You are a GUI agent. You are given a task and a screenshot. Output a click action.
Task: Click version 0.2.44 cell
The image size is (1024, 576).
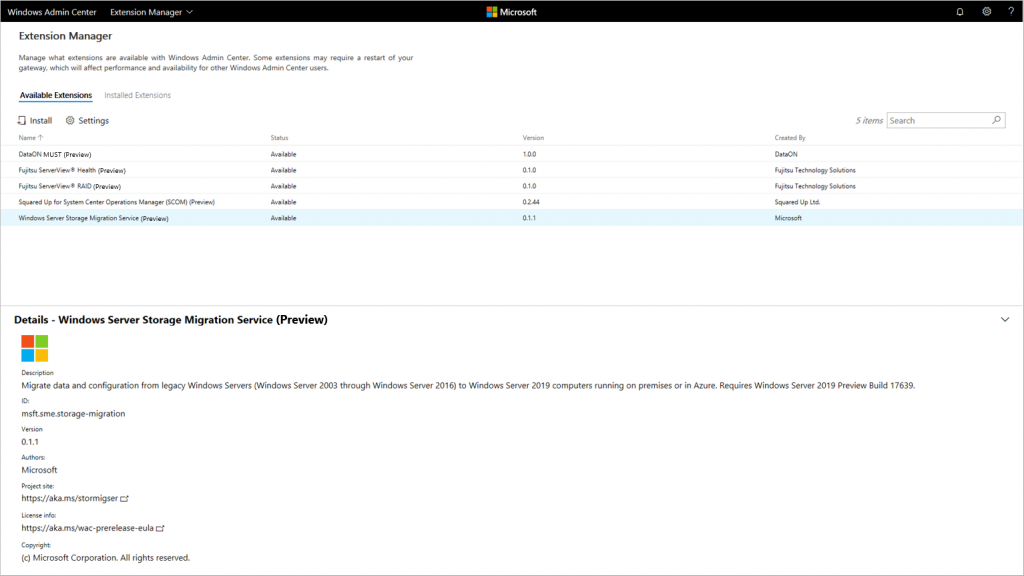[x=530, y=202]
